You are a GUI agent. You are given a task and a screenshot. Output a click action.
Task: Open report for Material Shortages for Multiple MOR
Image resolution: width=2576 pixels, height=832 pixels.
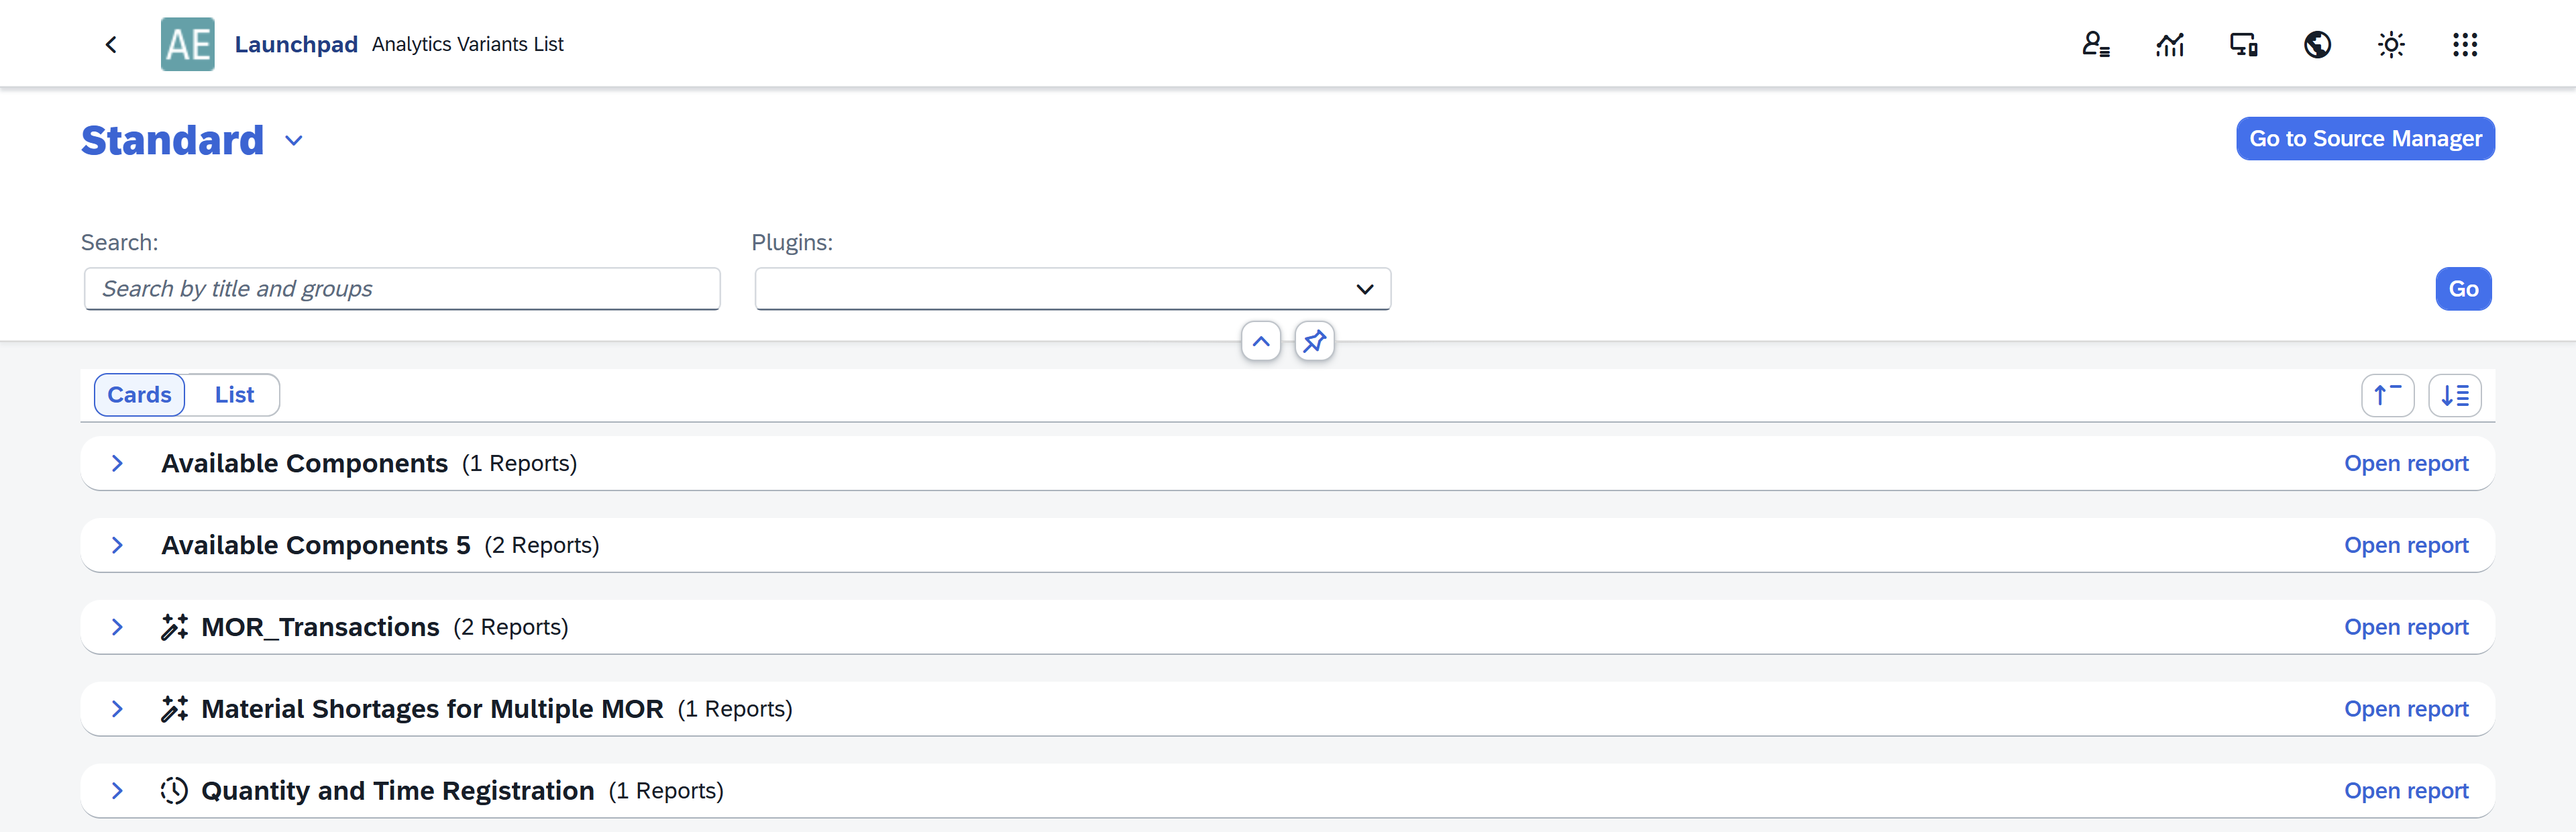[x=2406, y=708]
